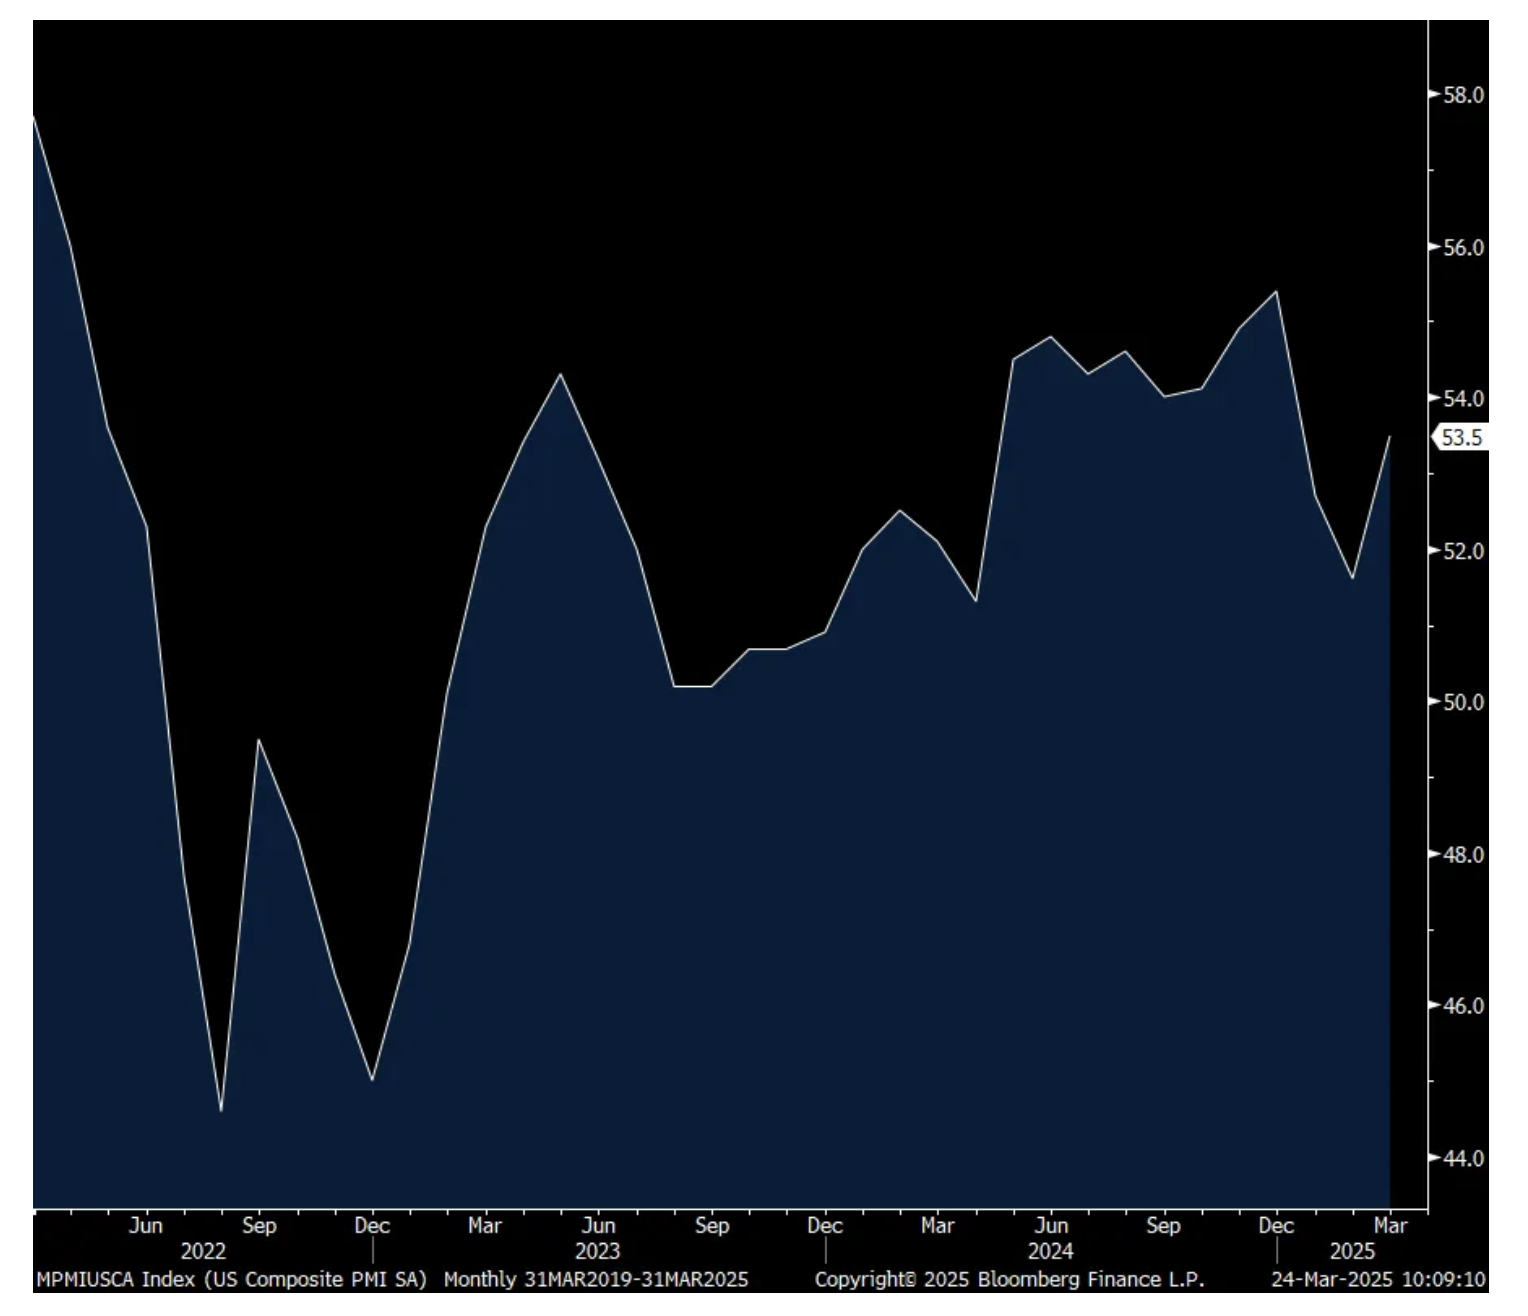This screenshot has height=1316, width=1528.
Task: Select the 44.0 y-axis tick label
Action: coord(1463,1158)
